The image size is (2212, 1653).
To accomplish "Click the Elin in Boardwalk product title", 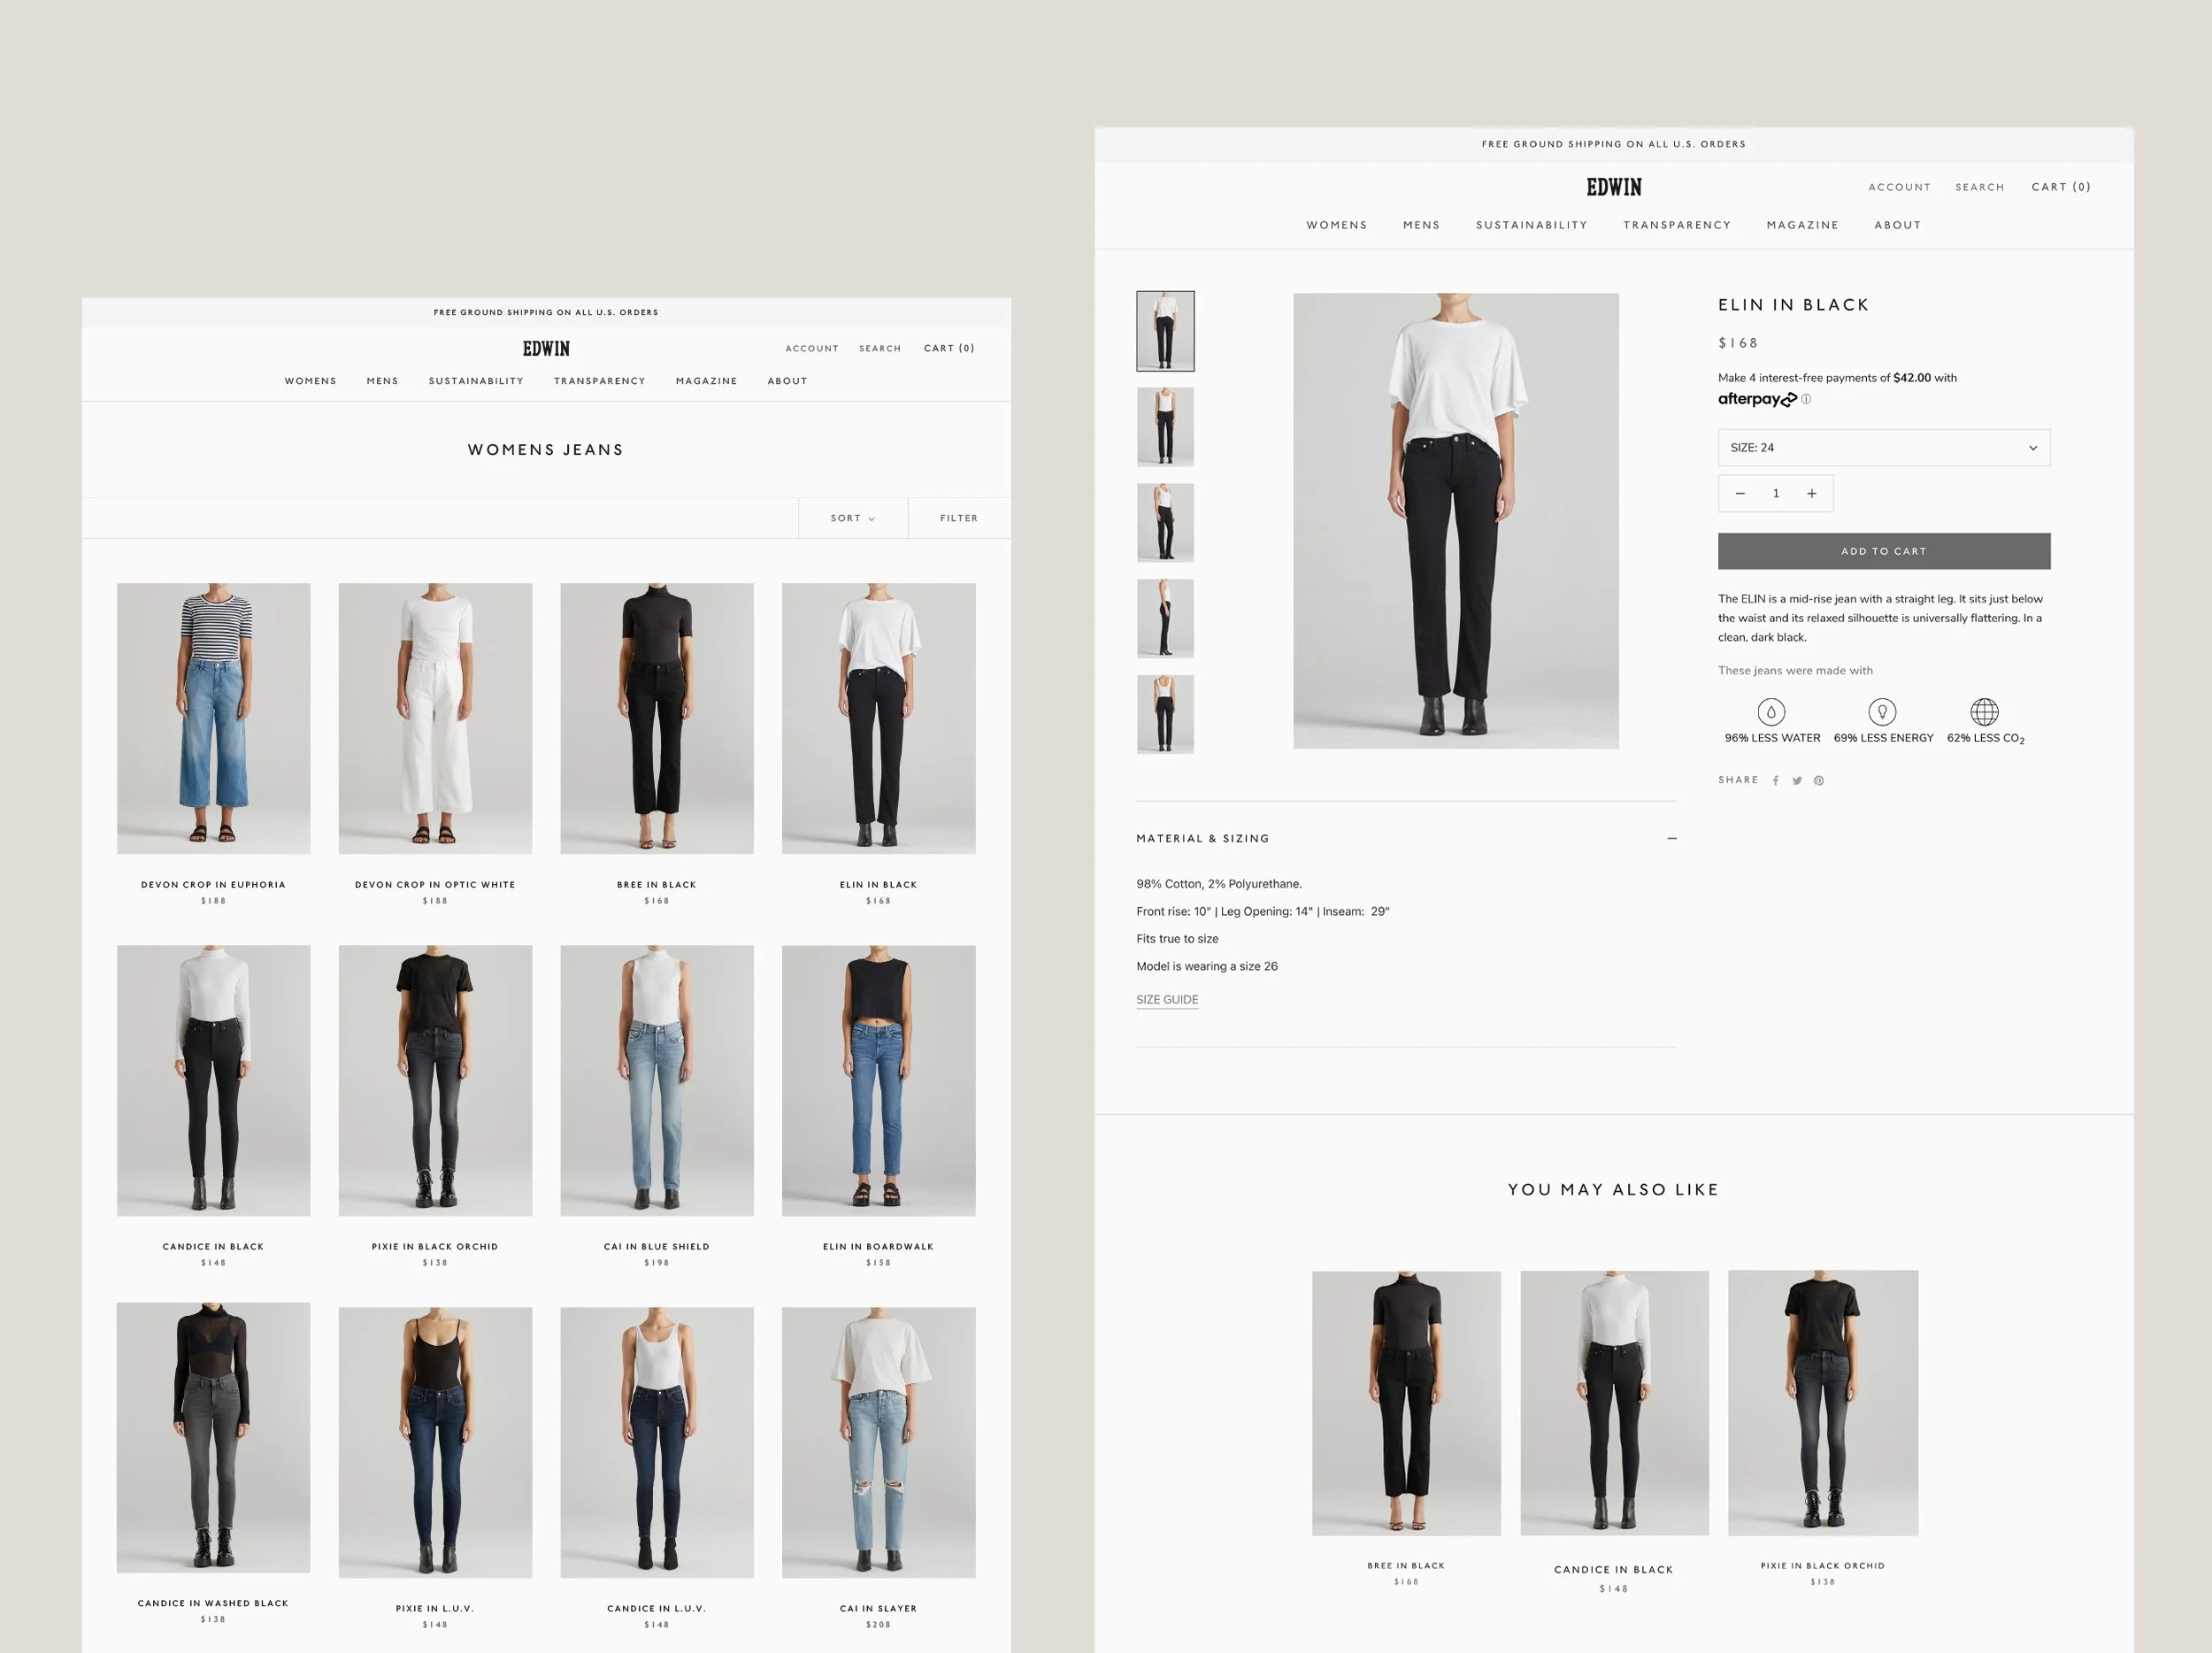I will [878, 1247].
